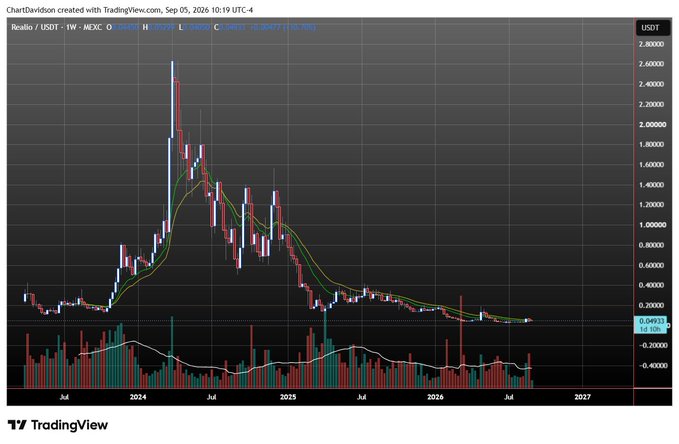Click the Jul label between 2025 and 2026

(x=362, y=397)
